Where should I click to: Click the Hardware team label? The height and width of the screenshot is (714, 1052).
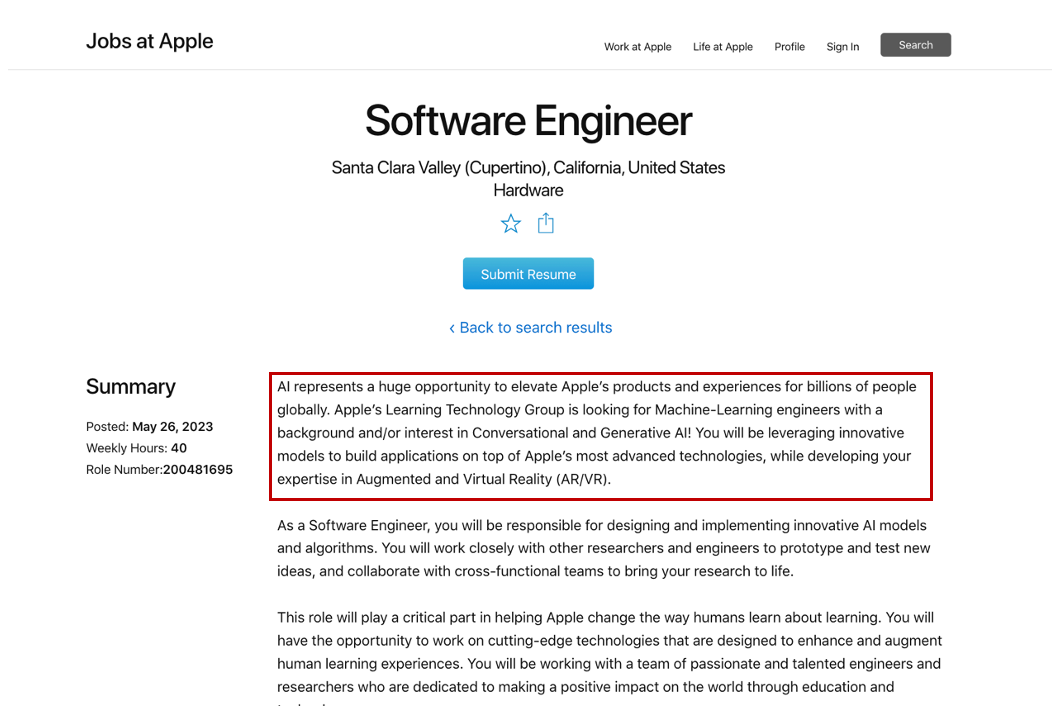[x=528, y=190]
